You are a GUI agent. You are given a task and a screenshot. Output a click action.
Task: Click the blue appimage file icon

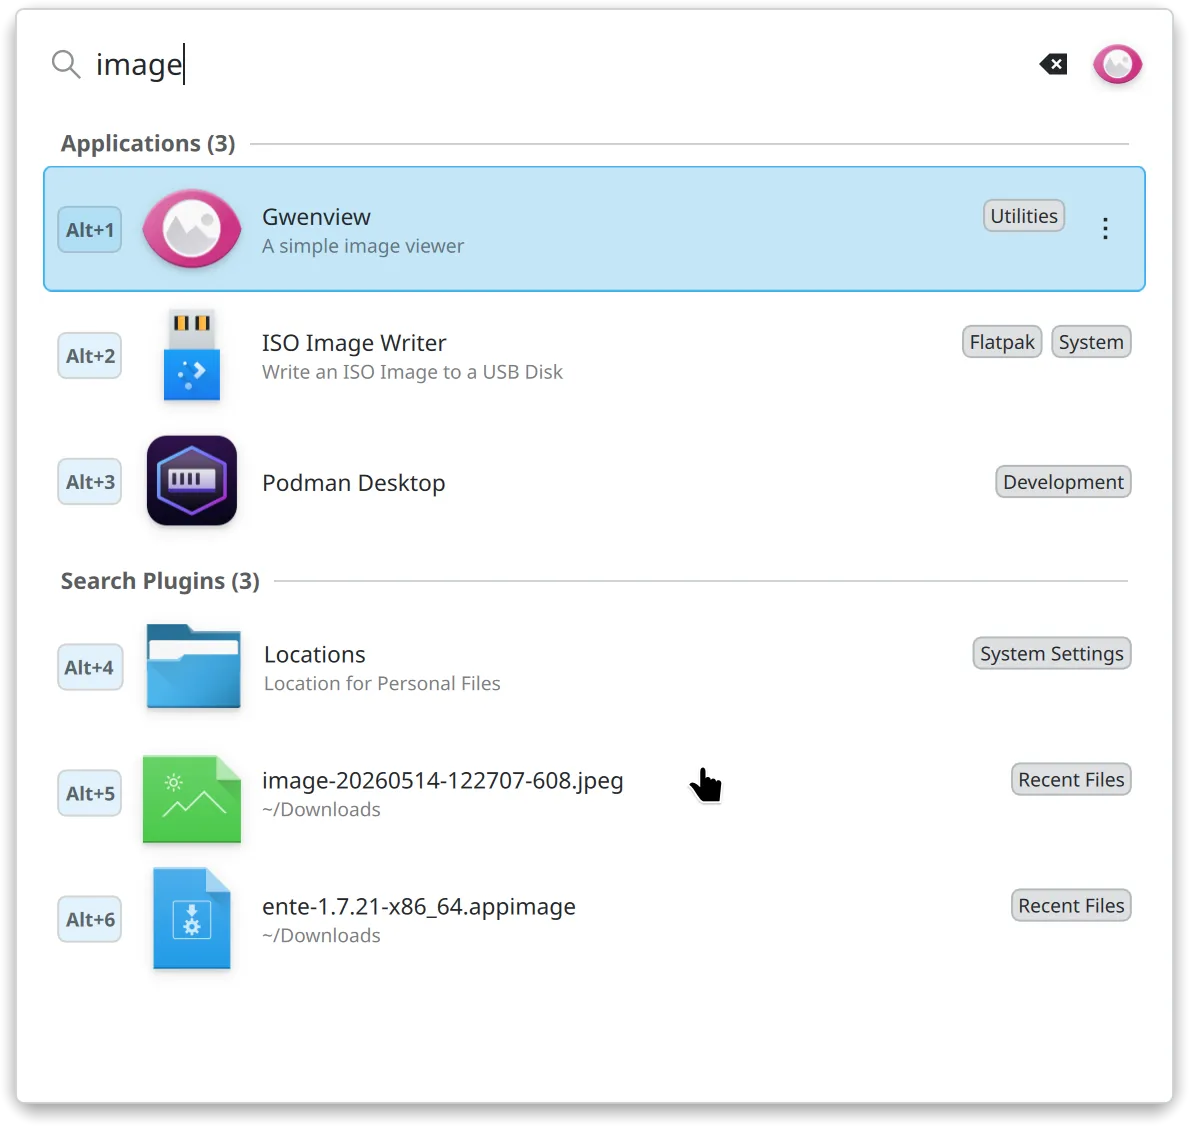pos(192,918)
